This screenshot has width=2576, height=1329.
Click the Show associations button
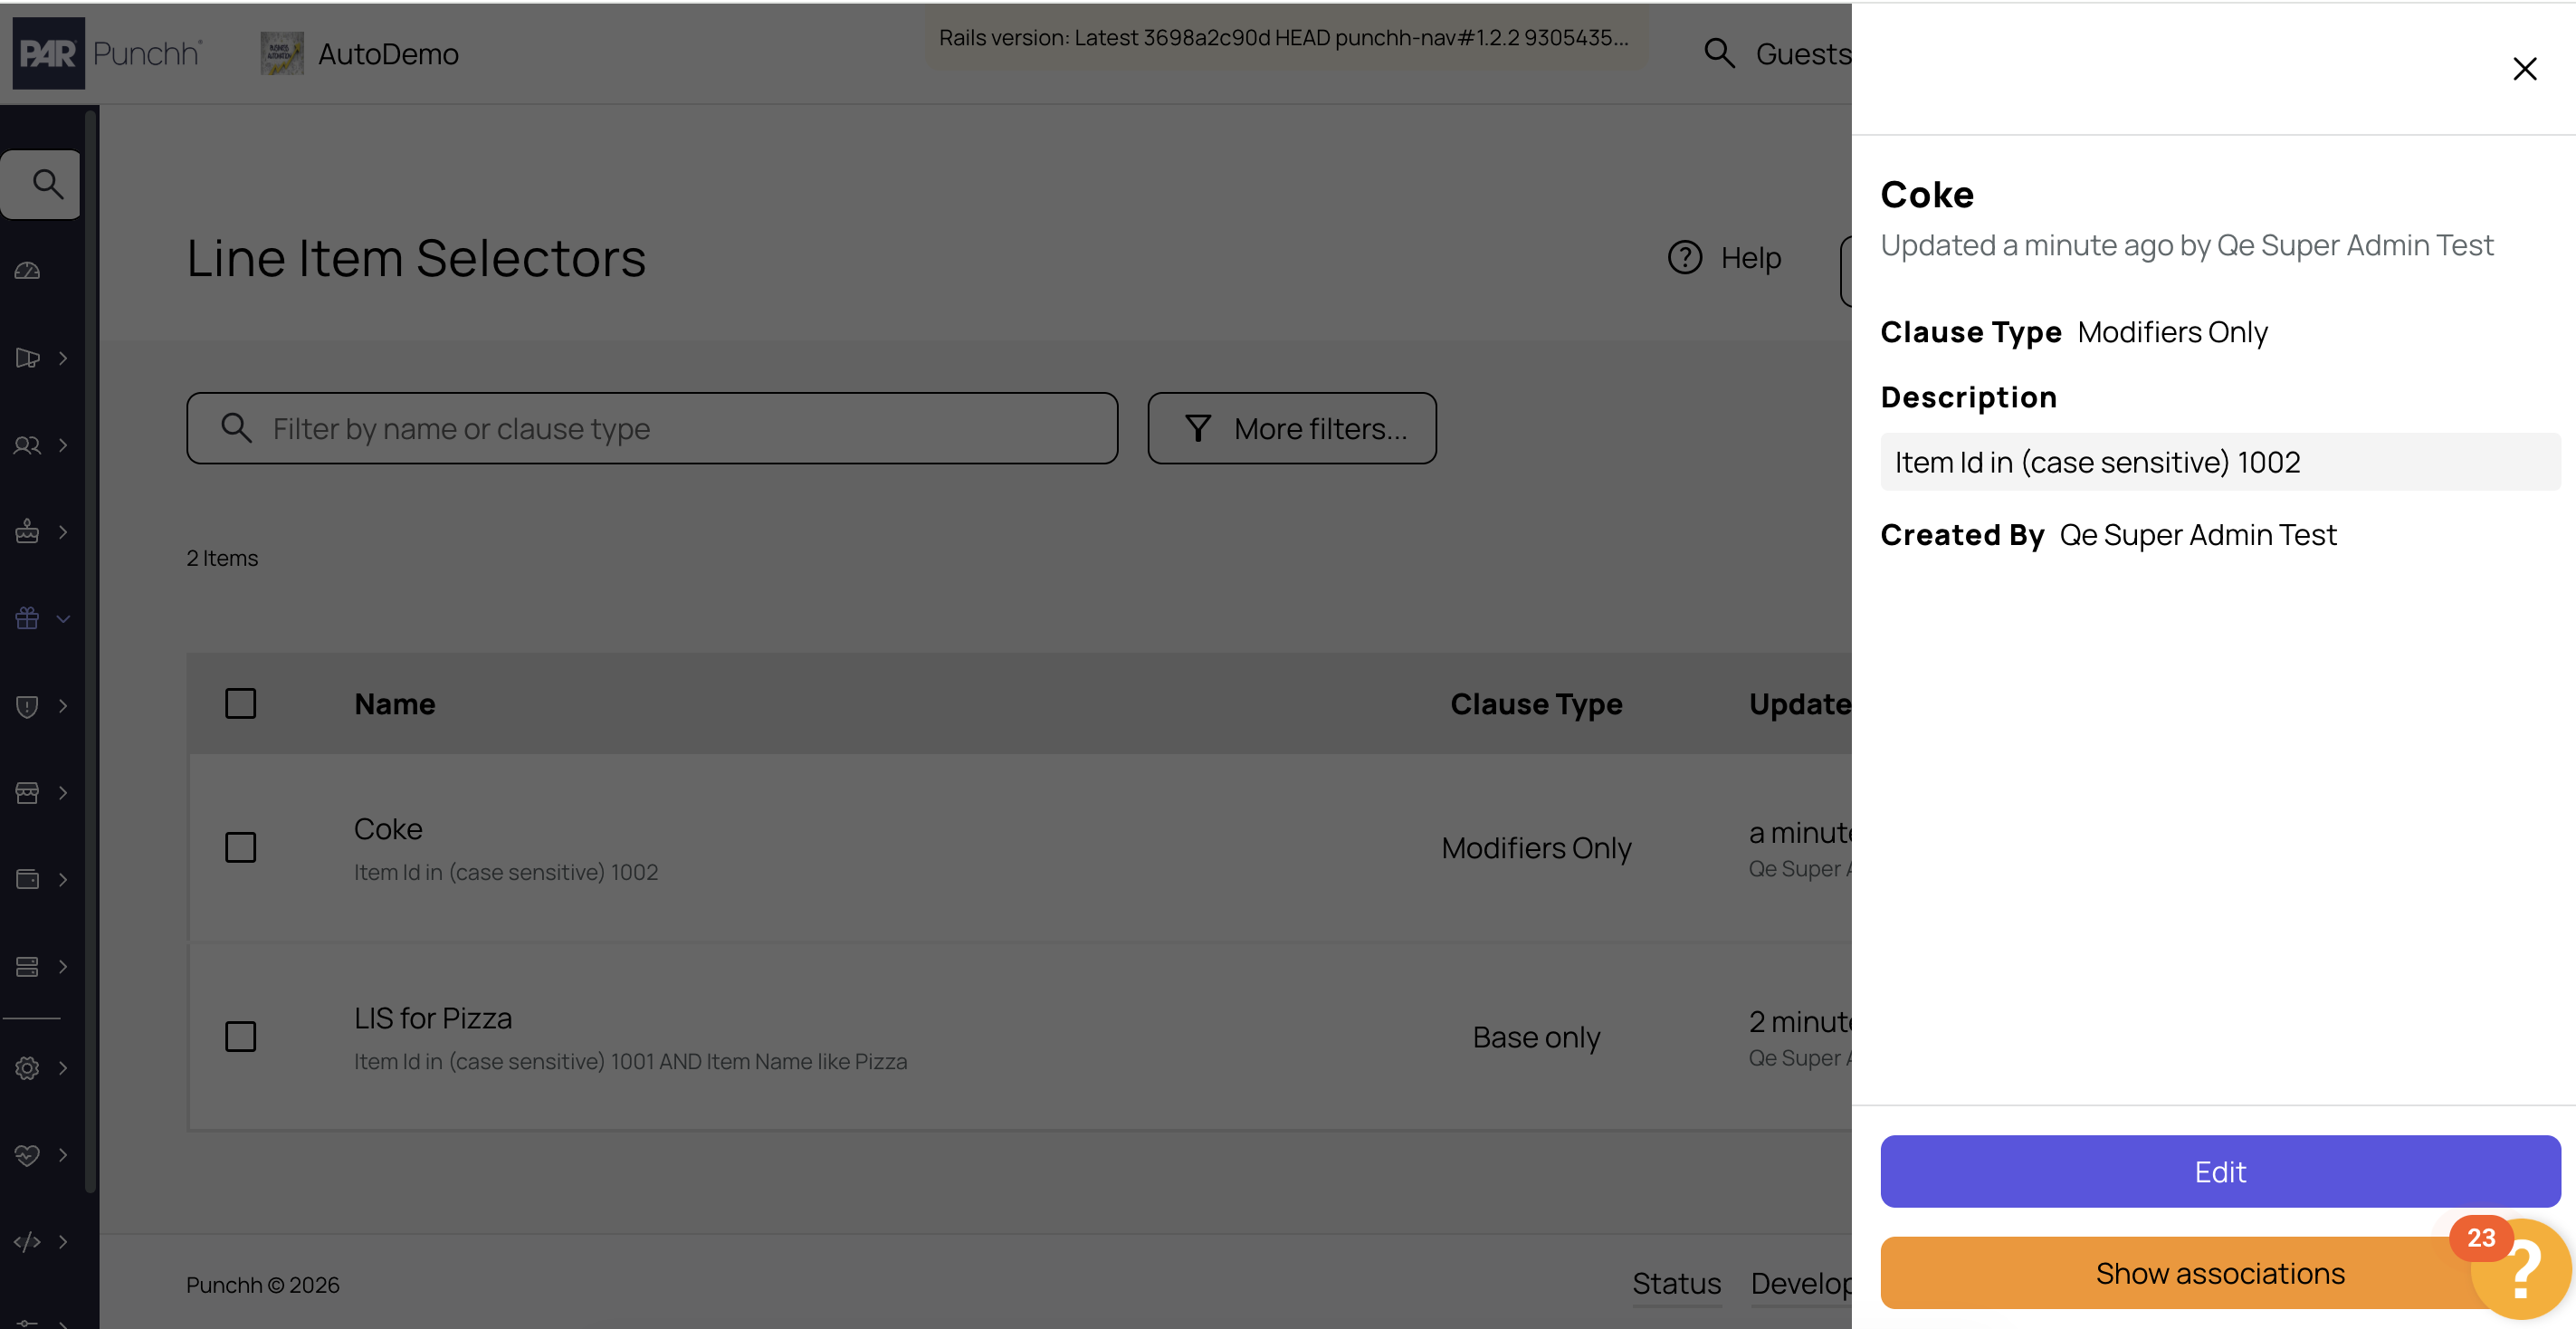[2220, 1273]
